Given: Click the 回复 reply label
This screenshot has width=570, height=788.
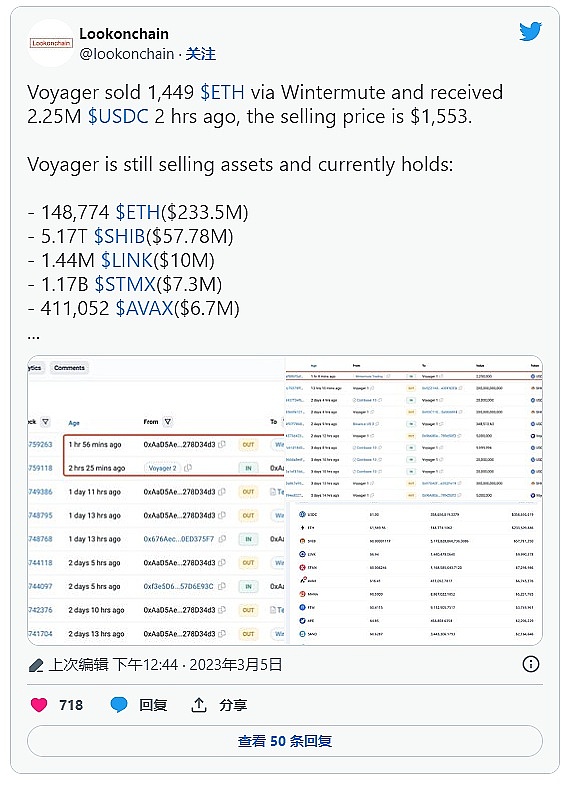Looking at the screenshot, I should pos(153,705).
